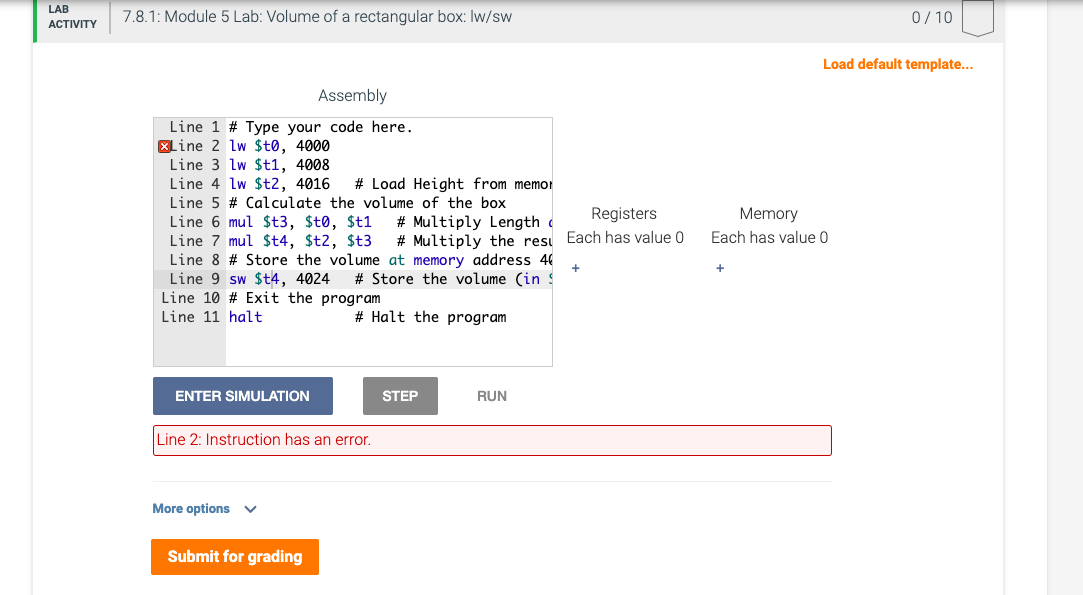Screen dimensions: 1083x595
Task: Select the halt instruction on Line 11
Action: click(x=245, y=316)
